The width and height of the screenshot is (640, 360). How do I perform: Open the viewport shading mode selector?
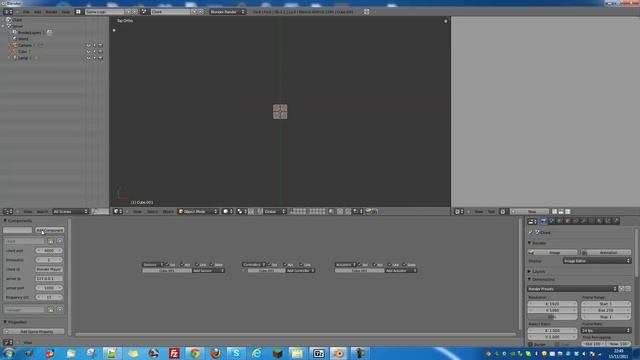click(227, 211)
